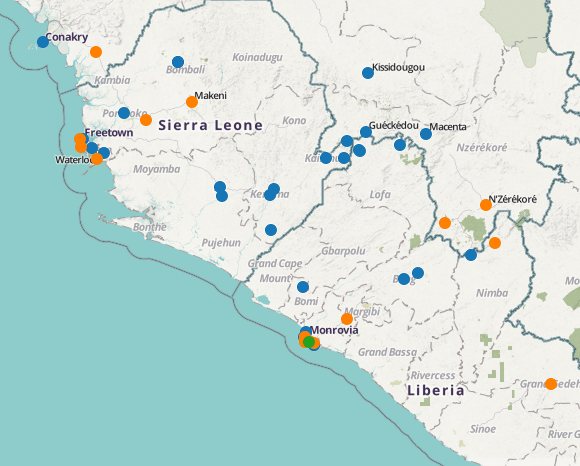Screen dimensions: 580x466
Task: Select the Kambia district label
Action: (112, 80)
